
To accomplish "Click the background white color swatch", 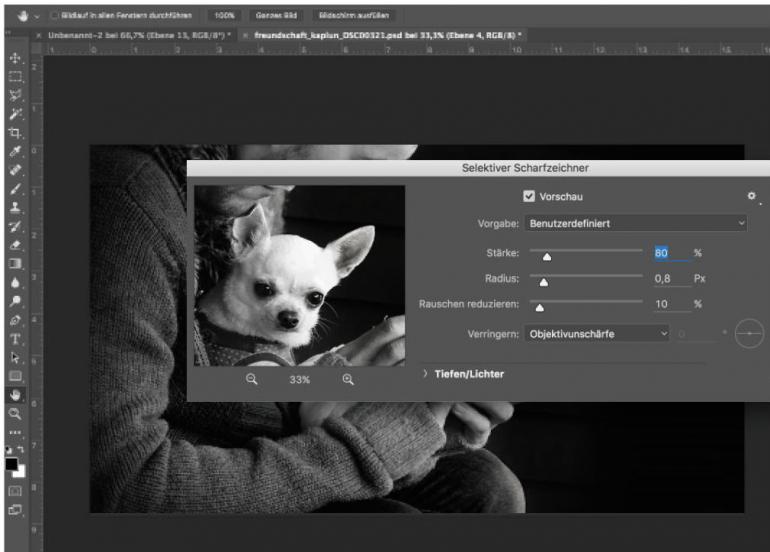I will pos(21,473).
